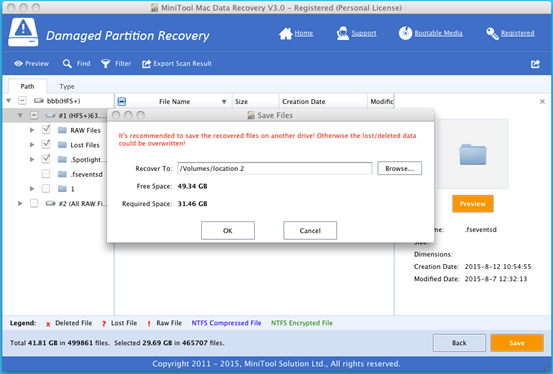Uncheck the Lost Files checkbox
This screenshot has width=553, height=374.
click(46, 144)
